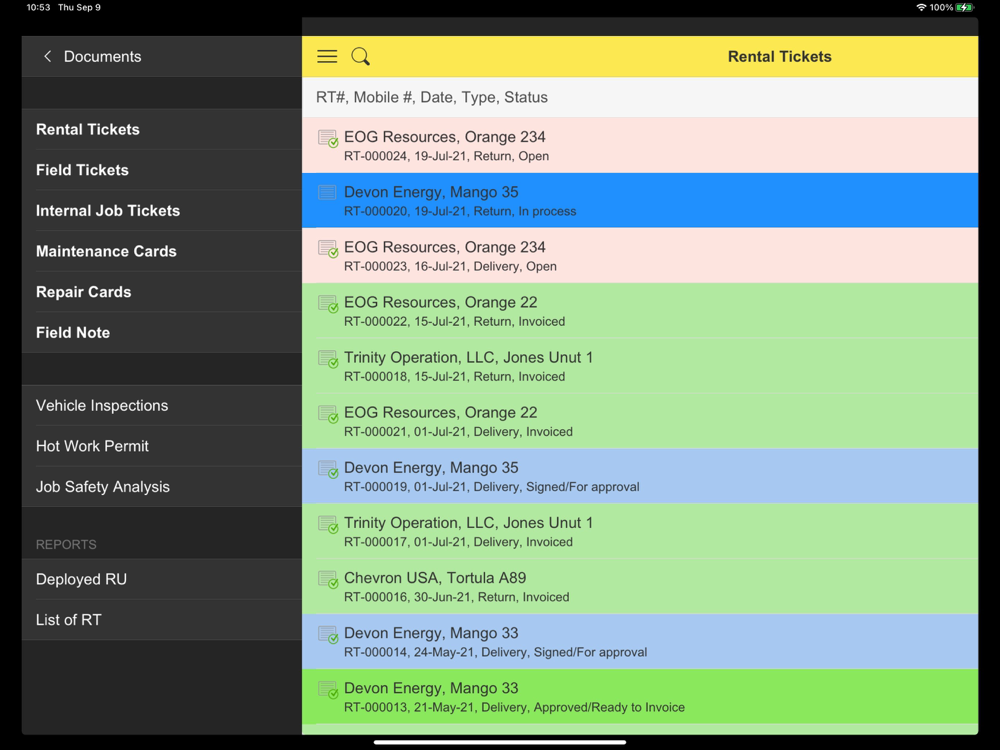Open 'Chevron USA, Tortula A89' ticket
The width and height of the screenshot is (1000, 750).
[x=640, y=587]
